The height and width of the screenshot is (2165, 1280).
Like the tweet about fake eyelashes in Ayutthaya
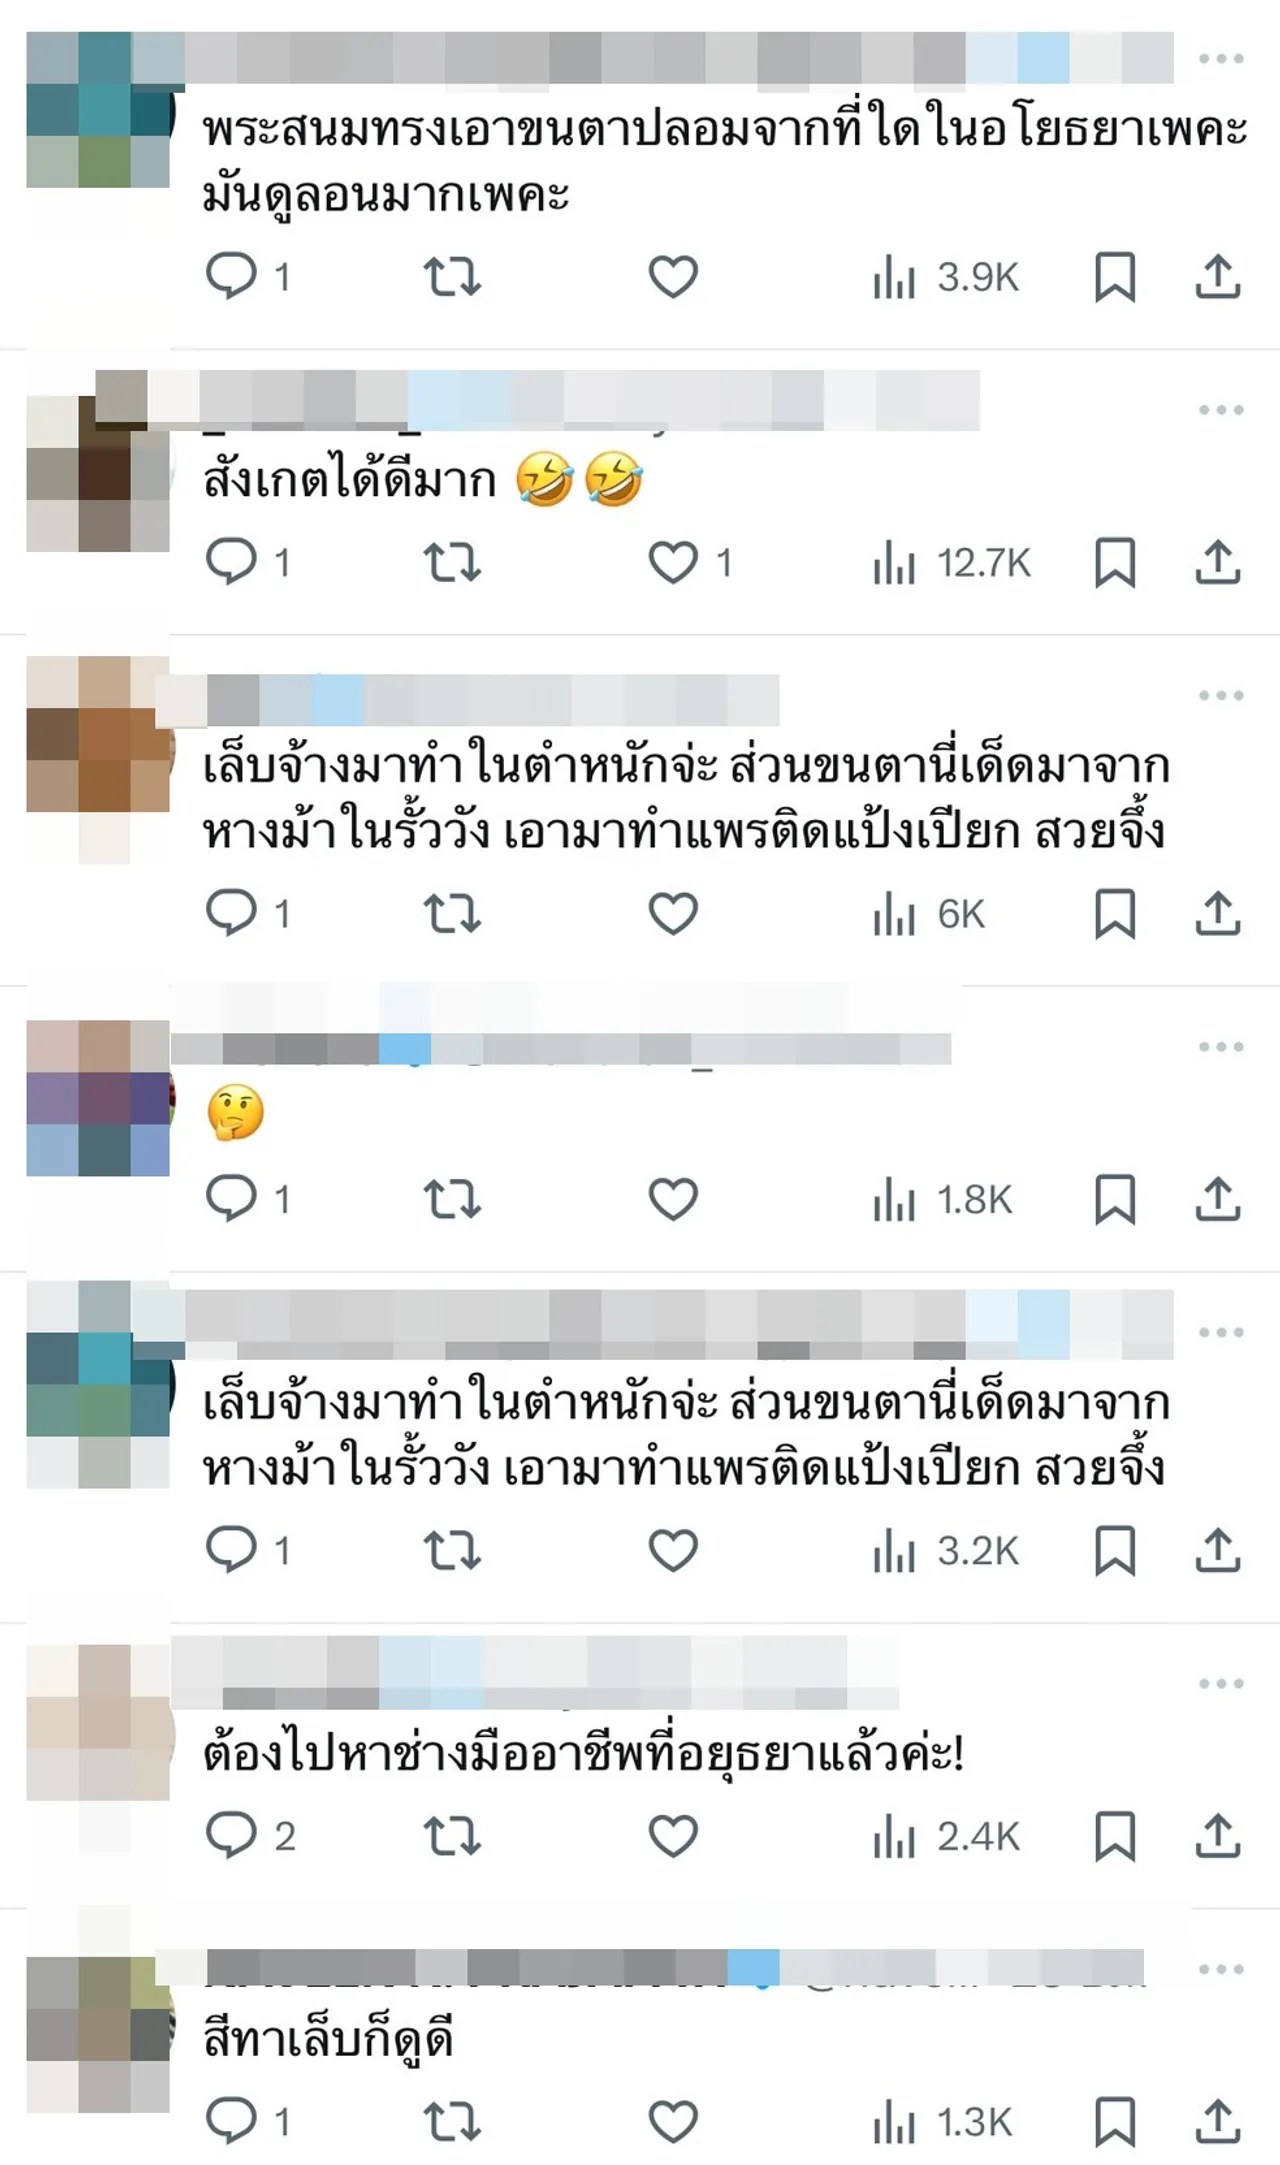click(x=673, y=277)
